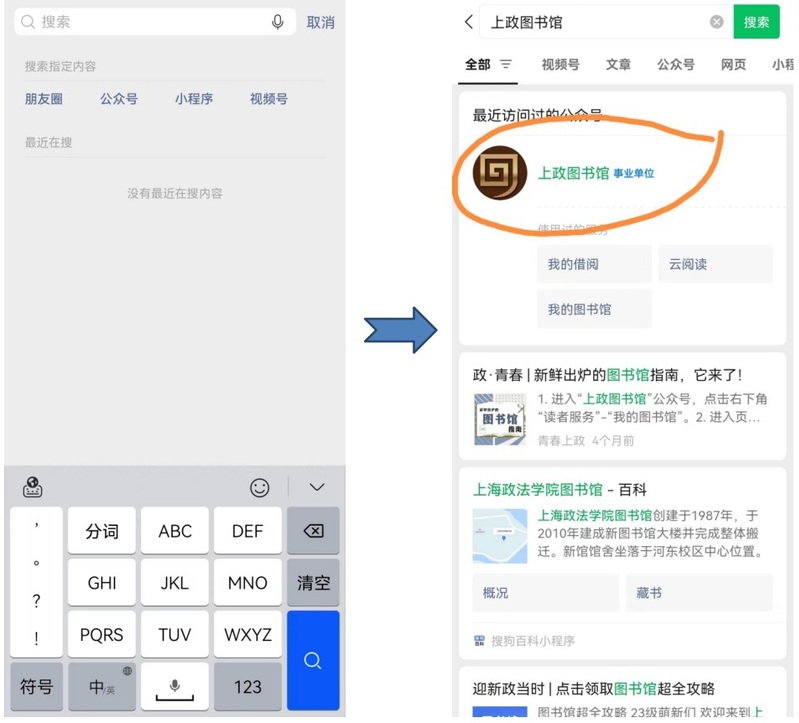
Task: Switch to the 文章 tab
Action: pyautogui.click(x=618, y=64)
